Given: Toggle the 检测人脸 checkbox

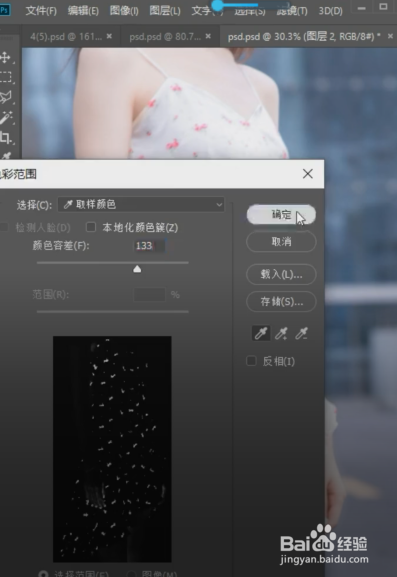Looking at the screenshot, I should tap(4, 227).
